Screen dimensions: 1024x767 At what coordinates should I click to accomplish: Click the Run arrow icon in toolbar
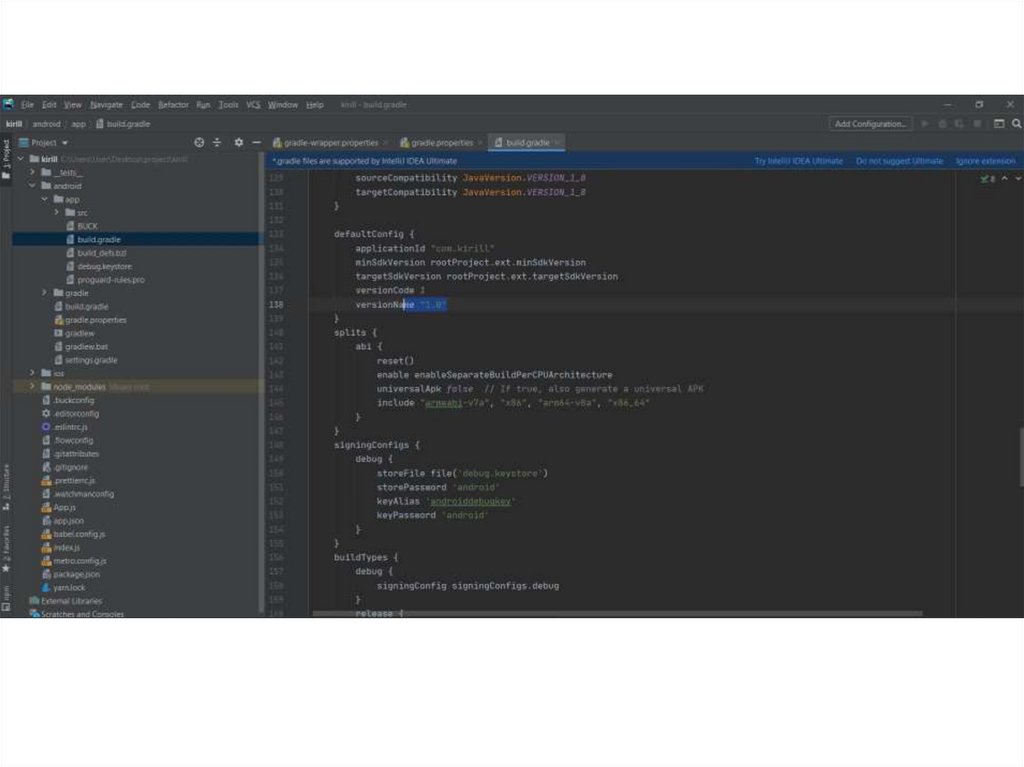pos(925,123)
